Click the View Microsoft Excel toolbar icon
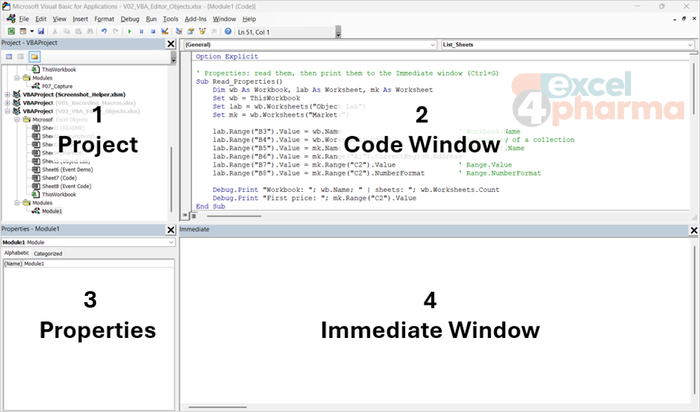Screen dimensions: 700x412 11,31
